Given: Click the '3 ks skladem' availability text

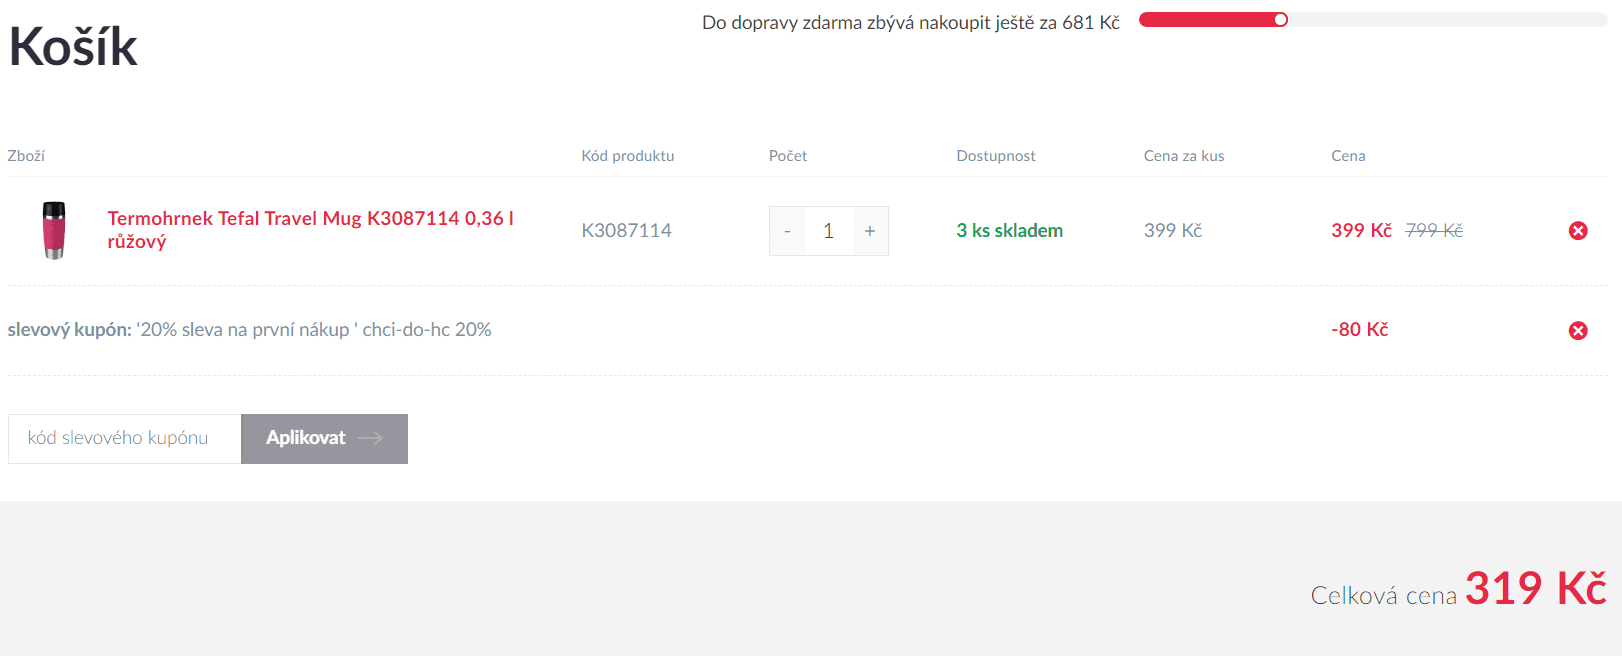Looking at the screenshot, I should click(x=1009, y=231).
